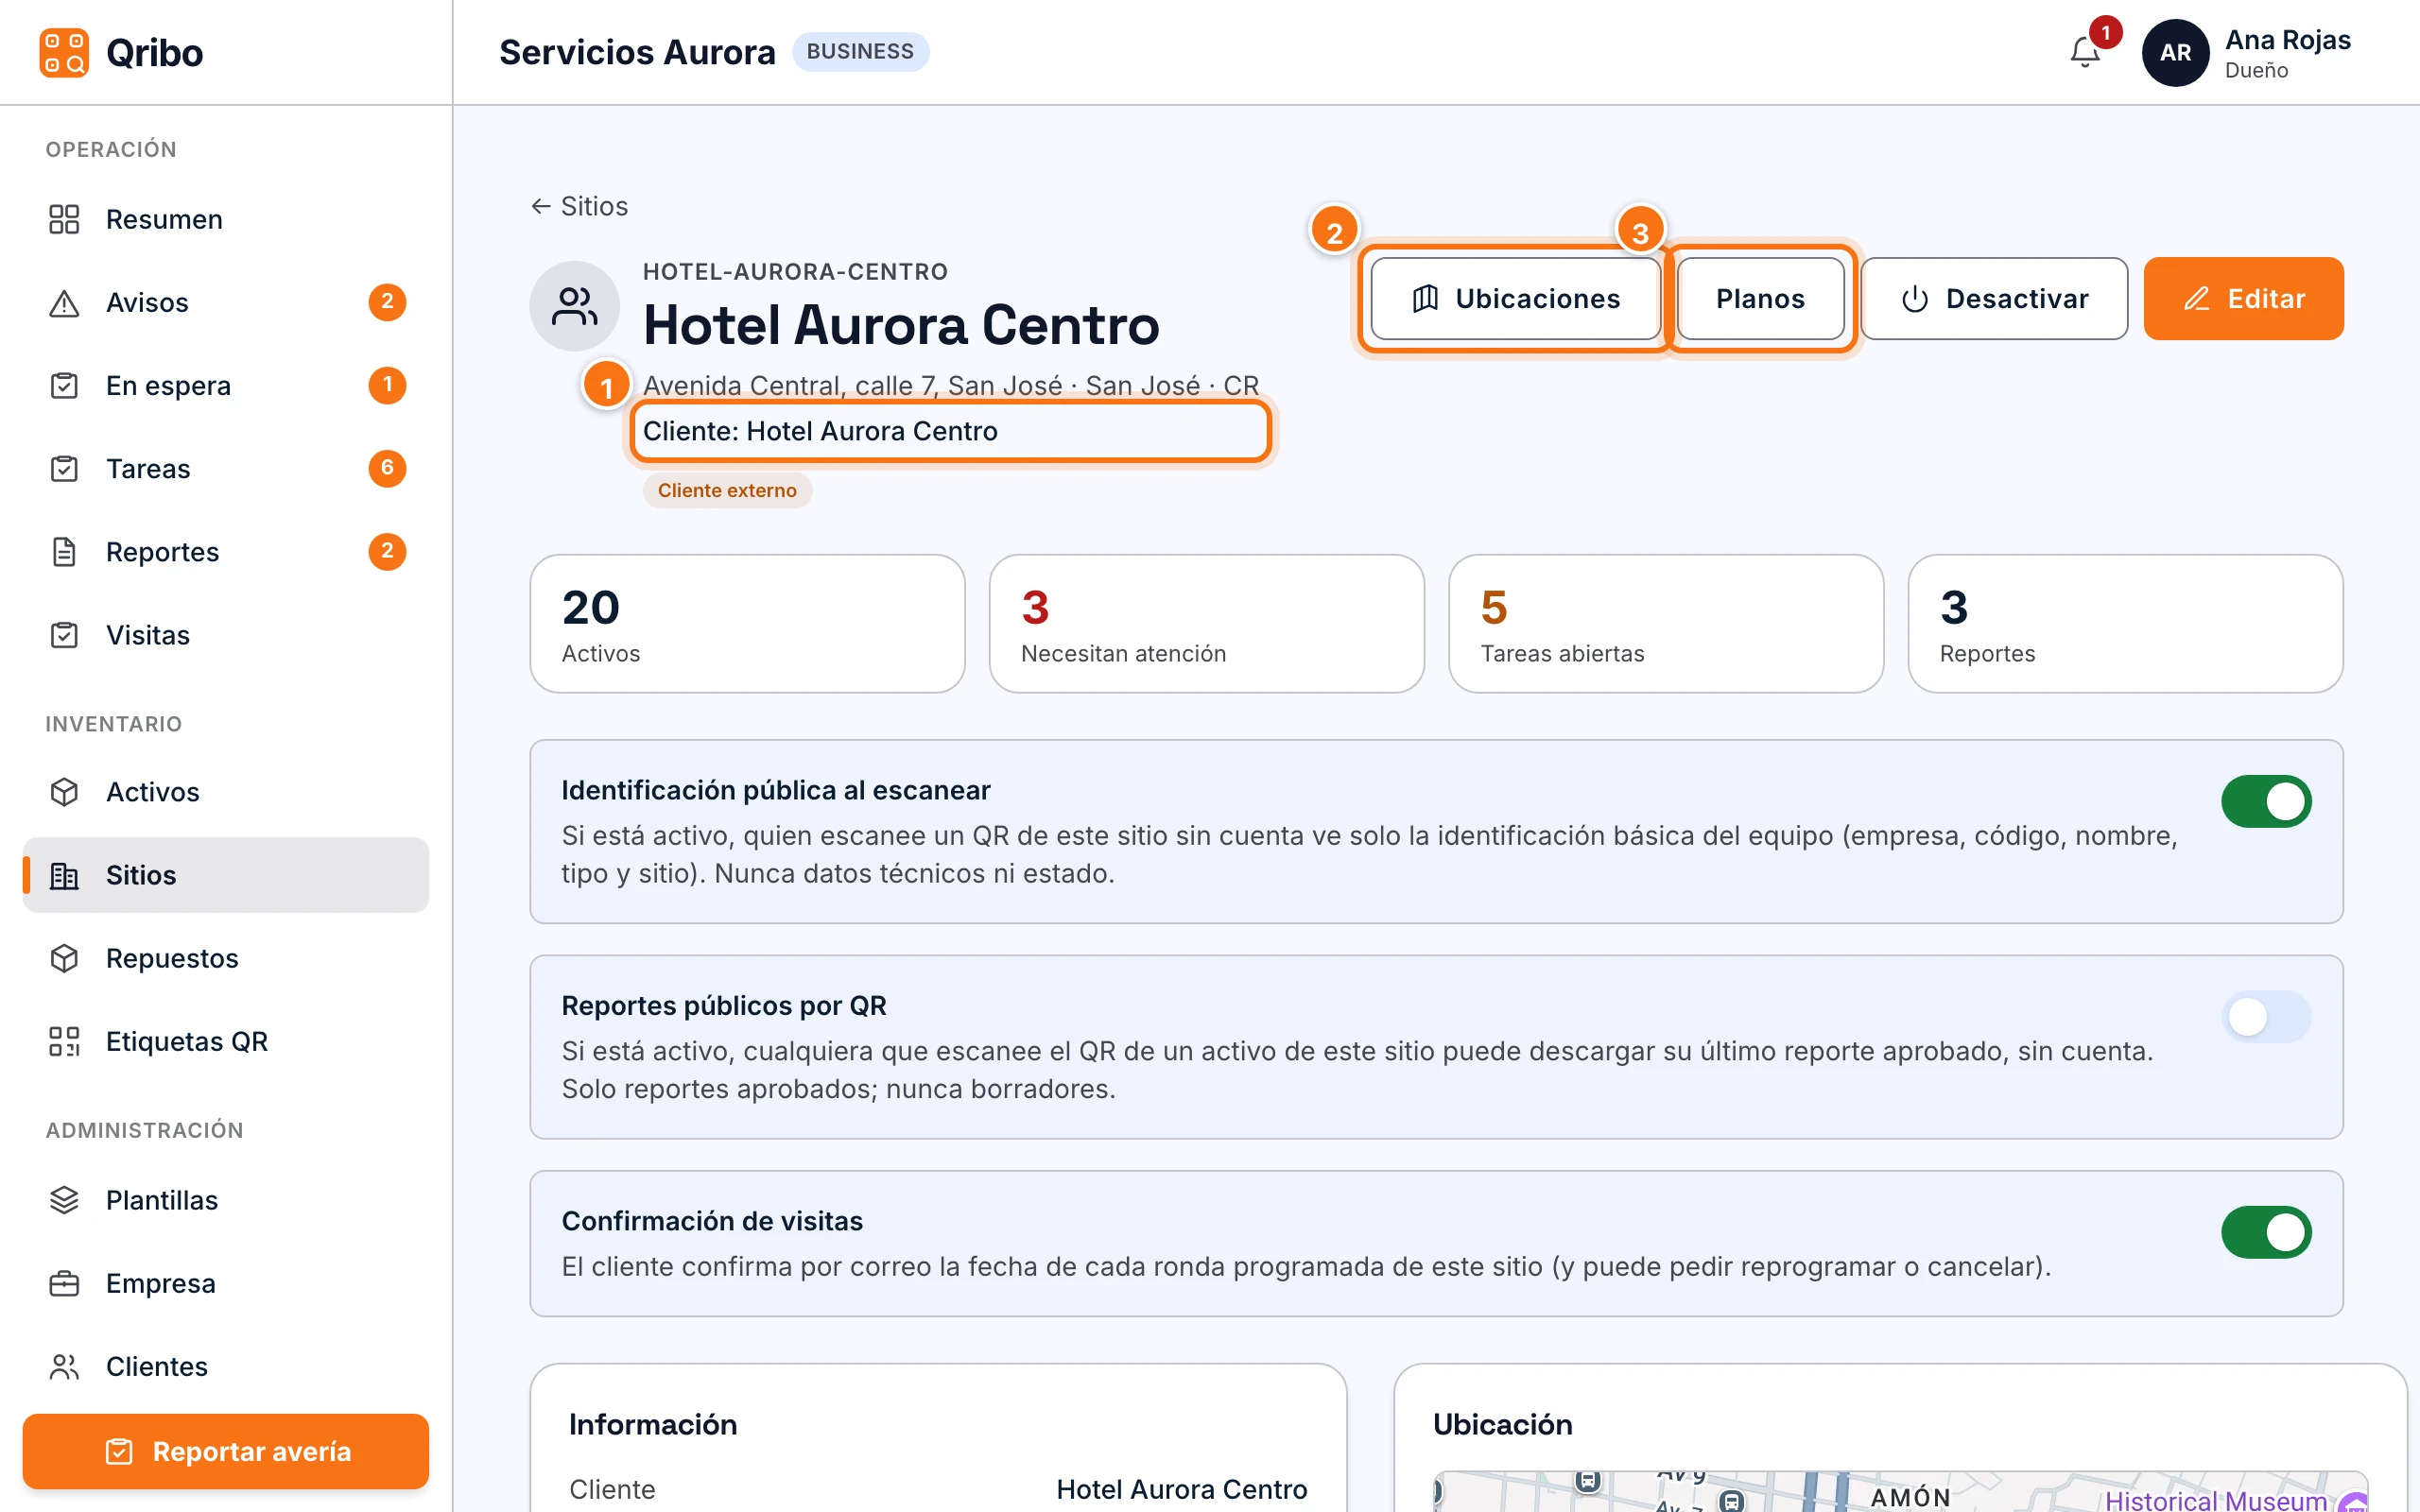This screenshot has width=2420, height=1512.
Task: Go back via the Sitios link
Action: [x=580, y=206]
